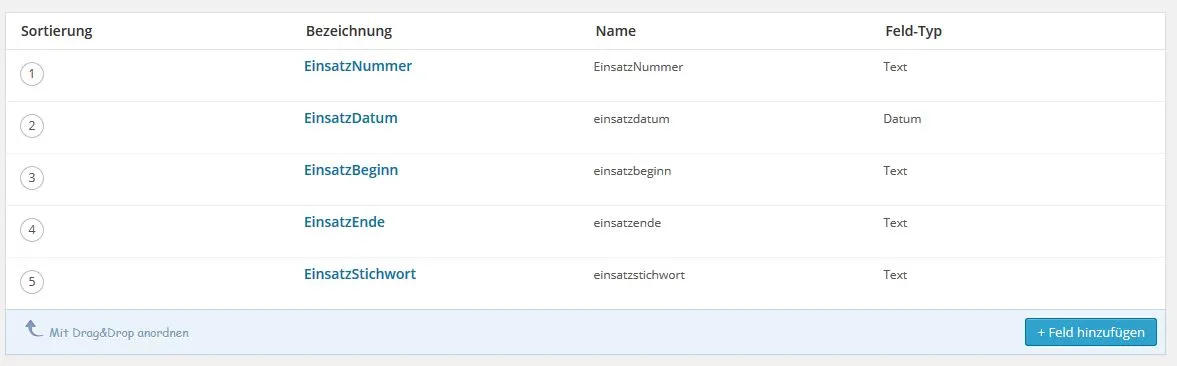Click the sort handle number 3
Viewport: 1177px width, 366px height.
(32, 178)
